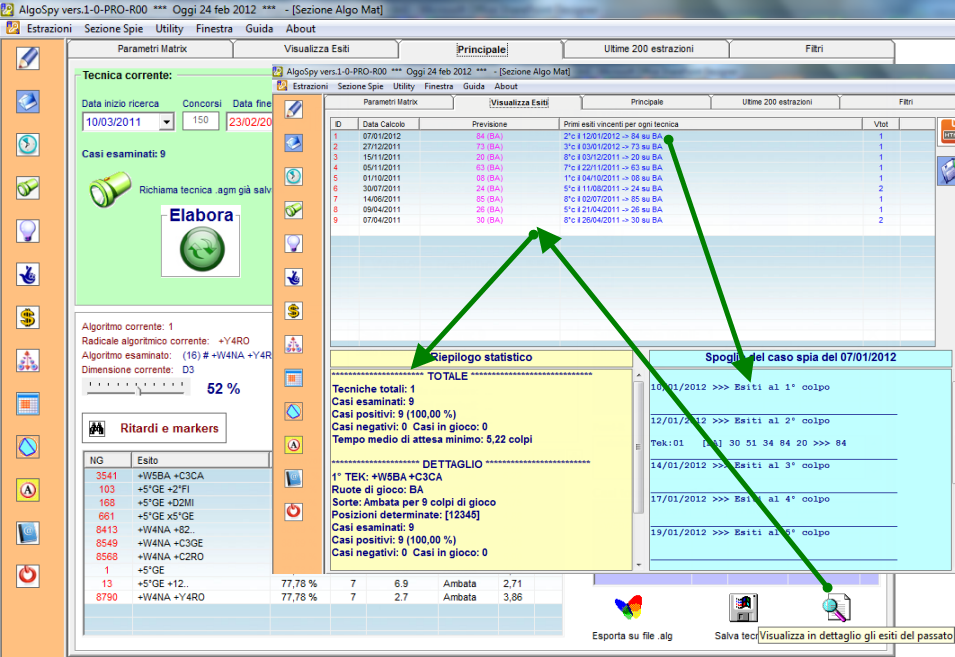Switch to the outer Visualizza Esiti tab
The height and width of the screenshot is (657, 955).
[317, 49]
